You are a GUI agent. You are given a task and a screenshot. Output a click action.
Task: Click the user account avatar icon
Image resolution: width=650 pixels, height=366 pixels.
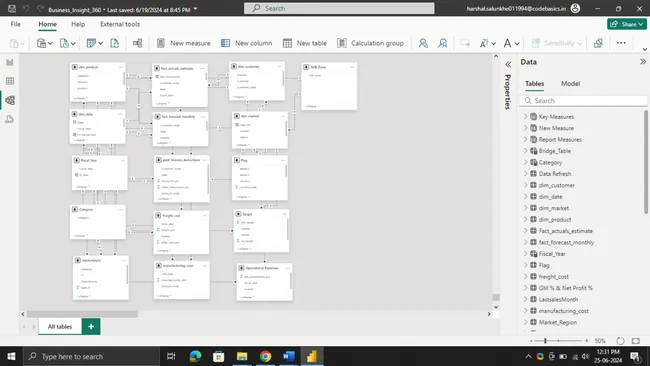pos(575,8)
